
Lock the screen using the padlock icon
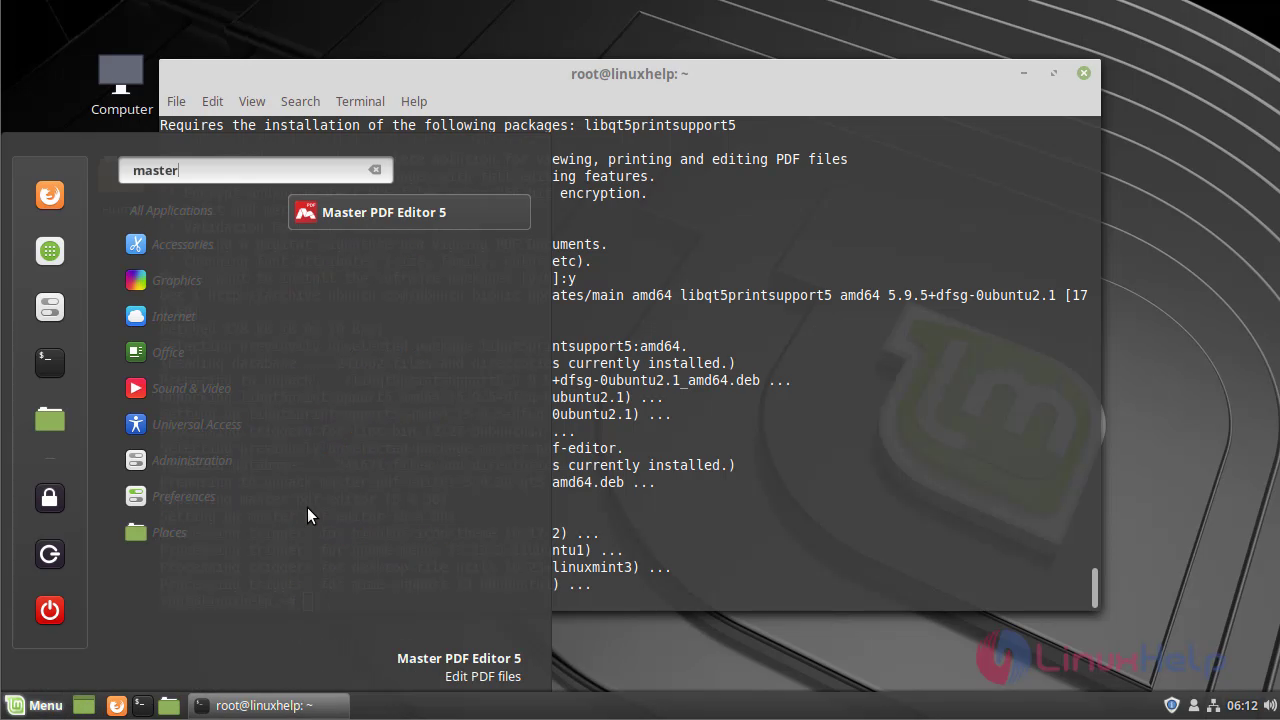tap(50, 498)
